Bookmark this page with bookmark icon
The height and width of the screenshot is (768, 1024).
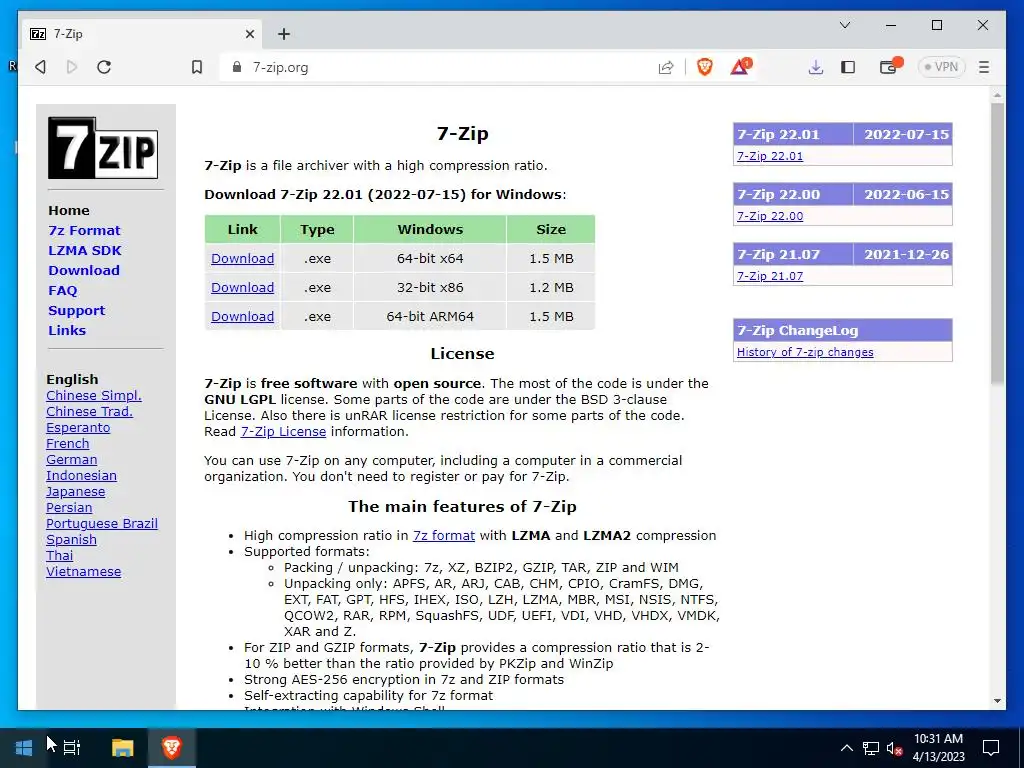point(197,67)
